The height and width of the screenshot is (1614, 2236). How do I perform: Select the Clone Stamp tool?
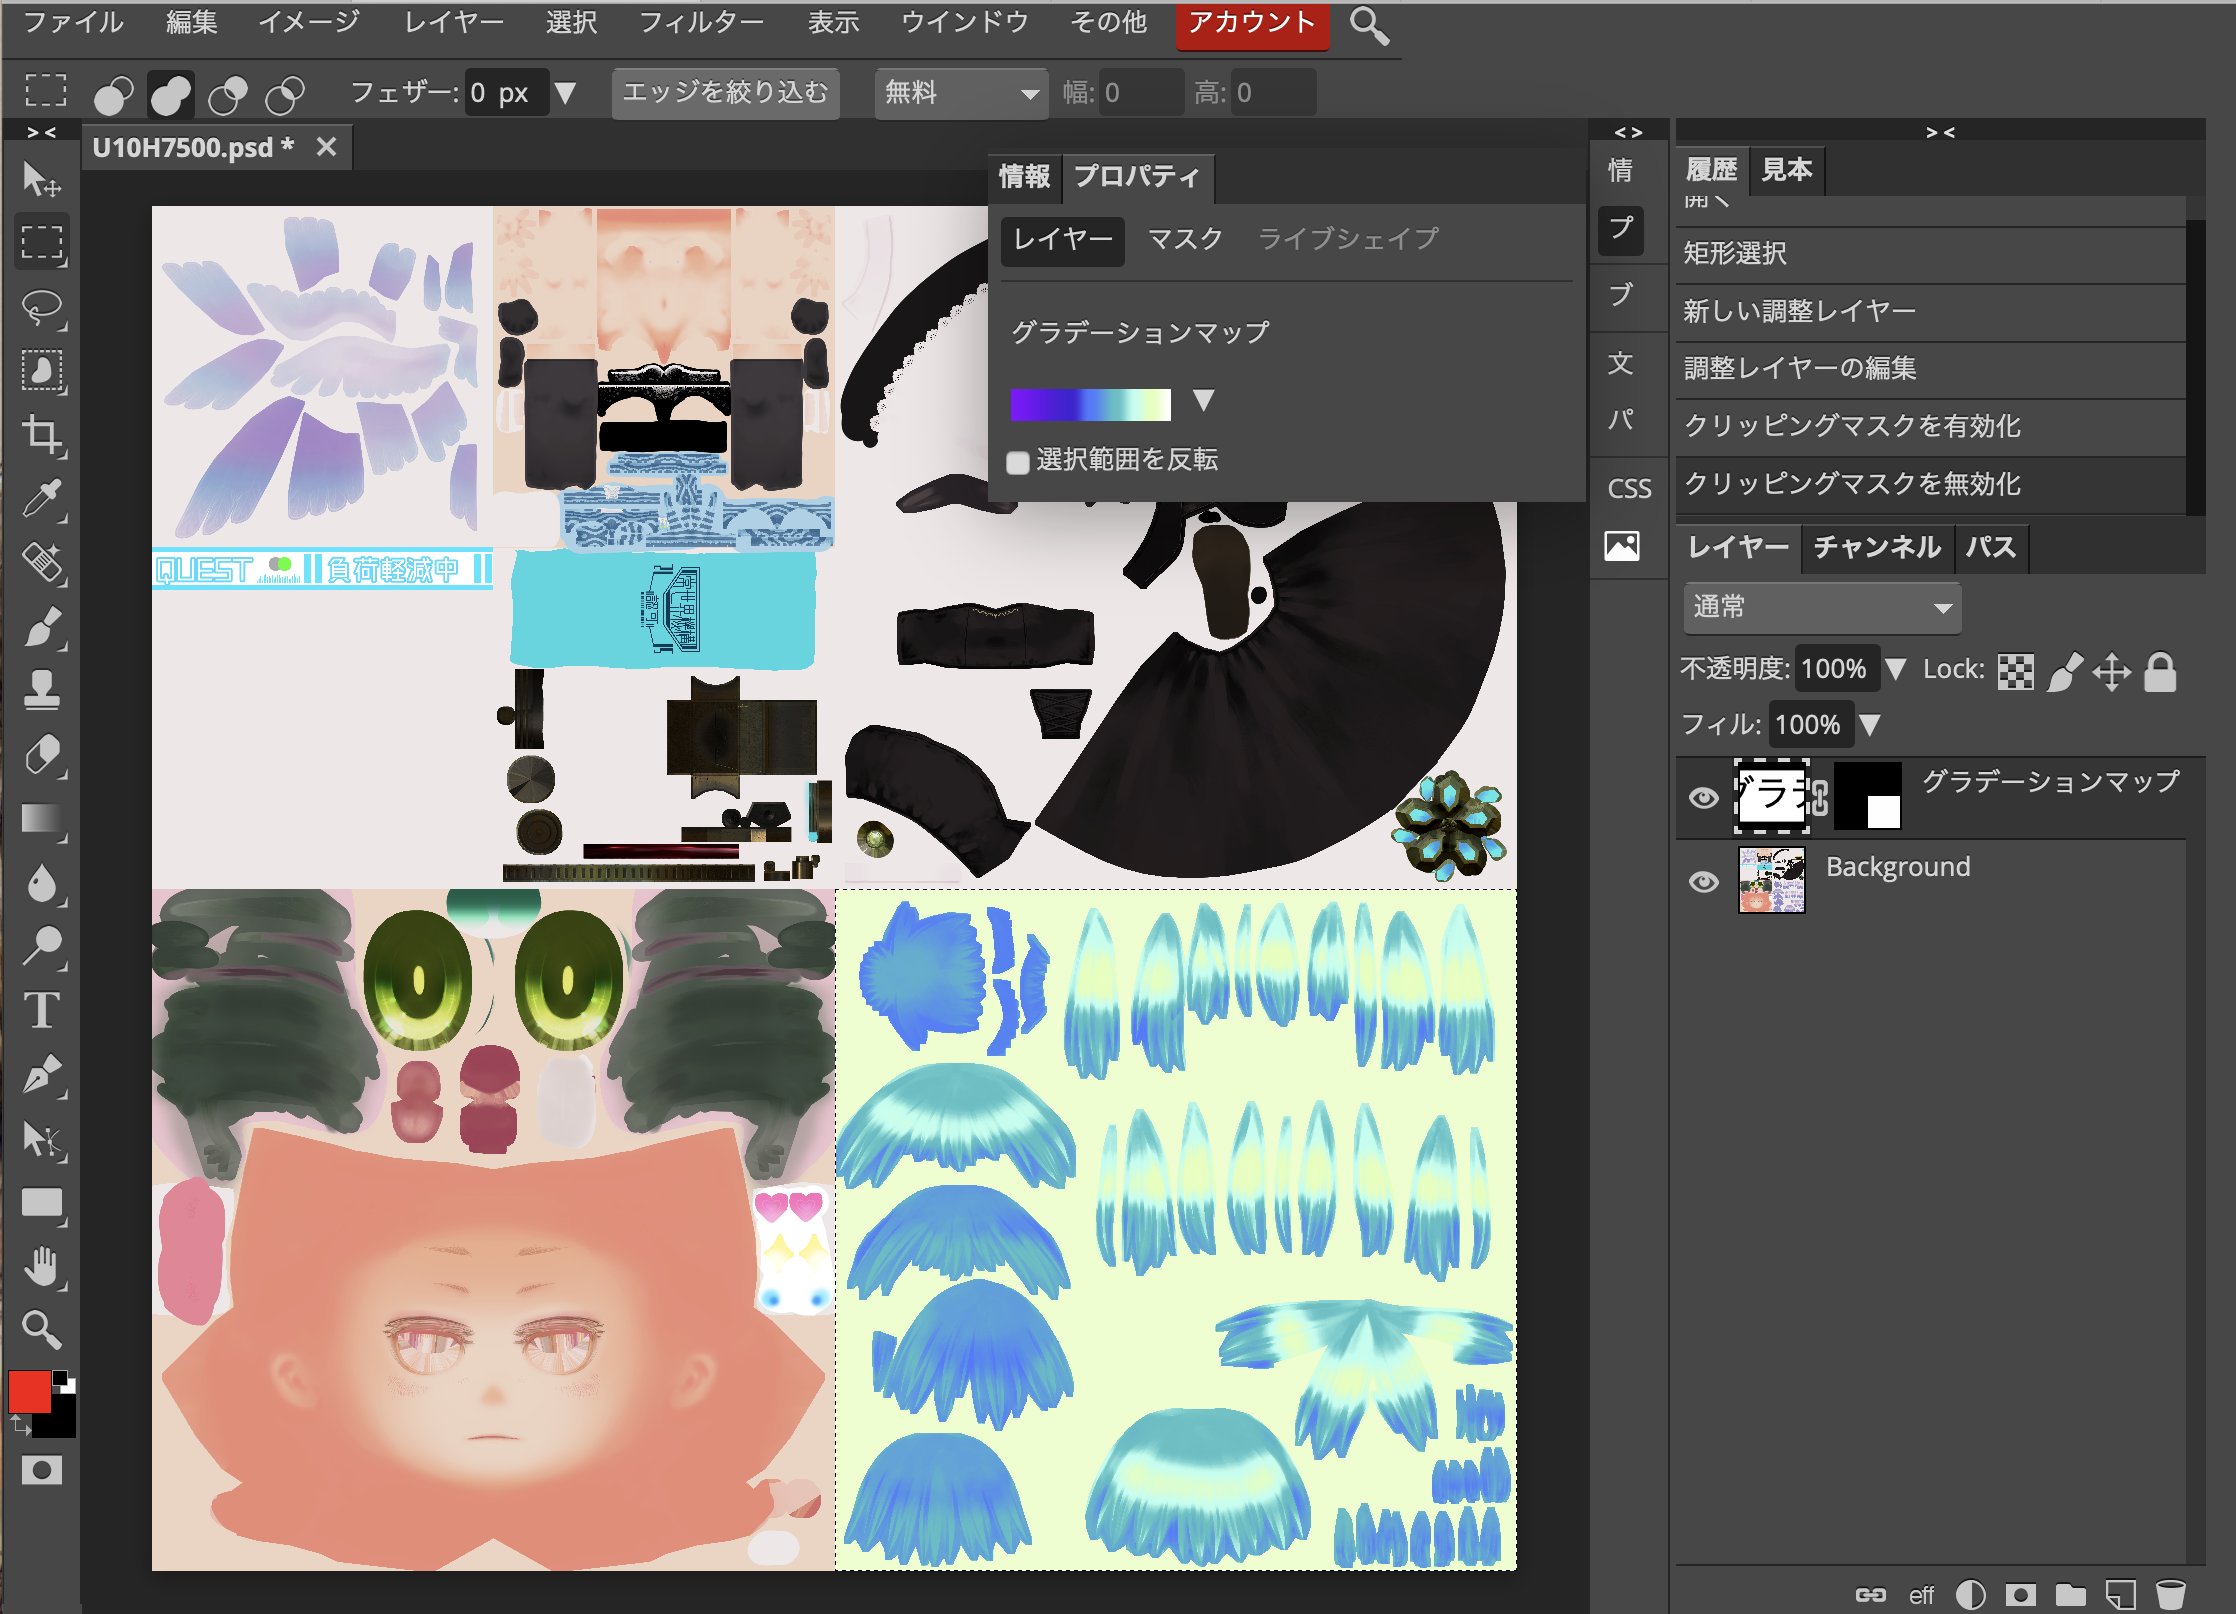pos(44,690)
